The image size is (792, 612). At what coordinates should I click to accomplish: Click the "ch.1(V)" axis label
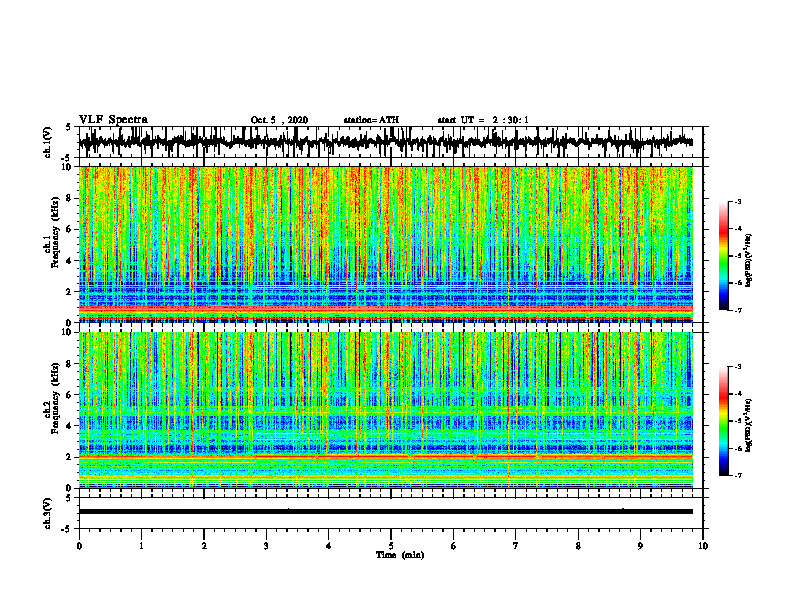coord(48,142)
